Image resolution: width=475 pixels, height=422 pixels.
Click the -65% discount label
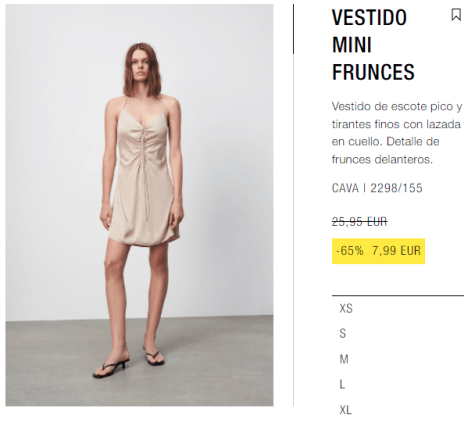(350, 251)
